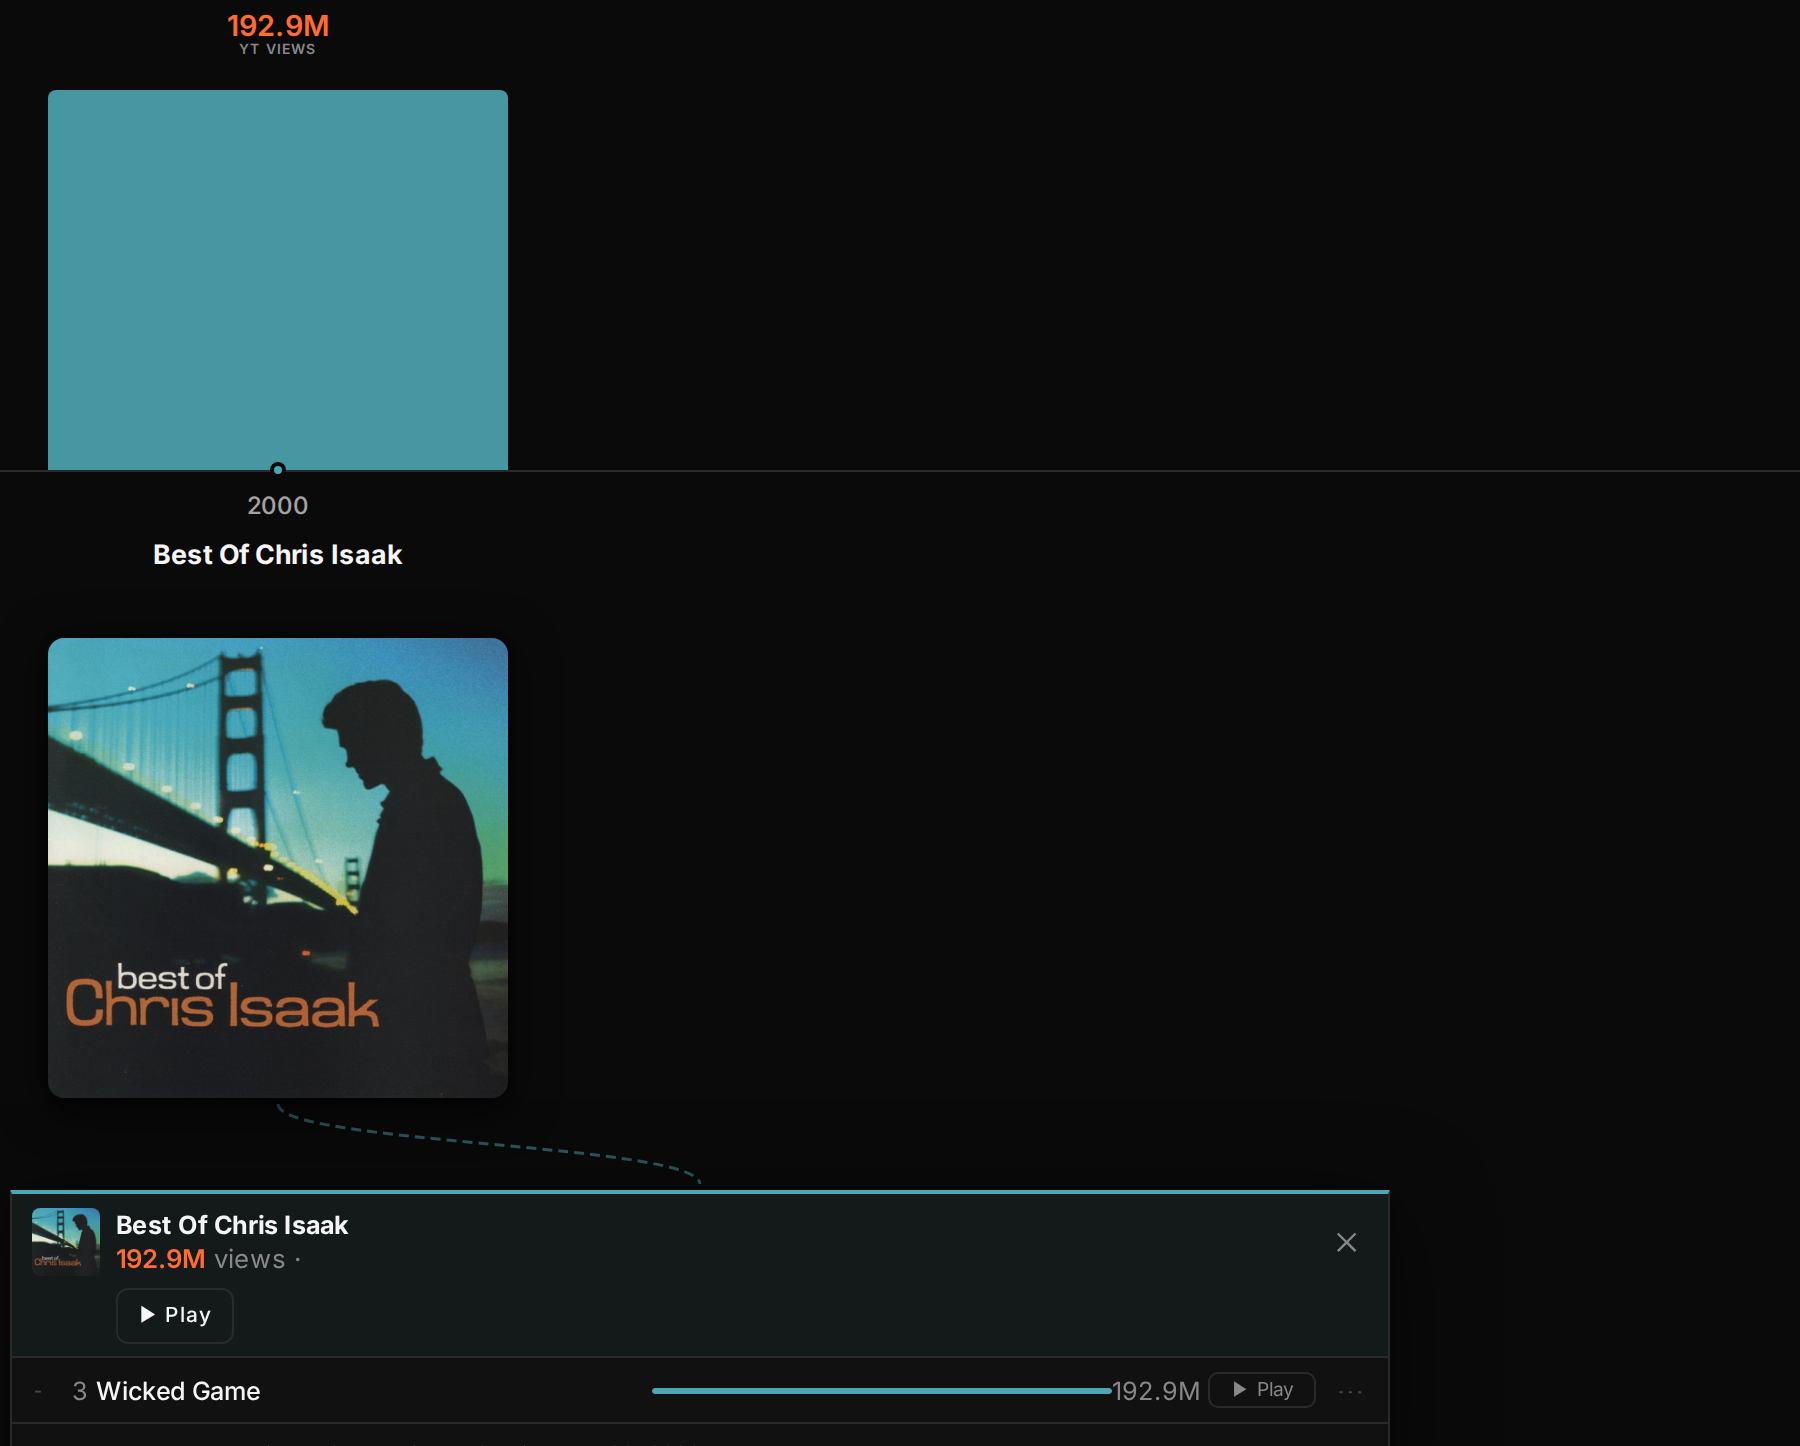This screenshot has height=1446, width=1800.
Task: Select the Wicked Game track title
Action: tap(178, 1391)
